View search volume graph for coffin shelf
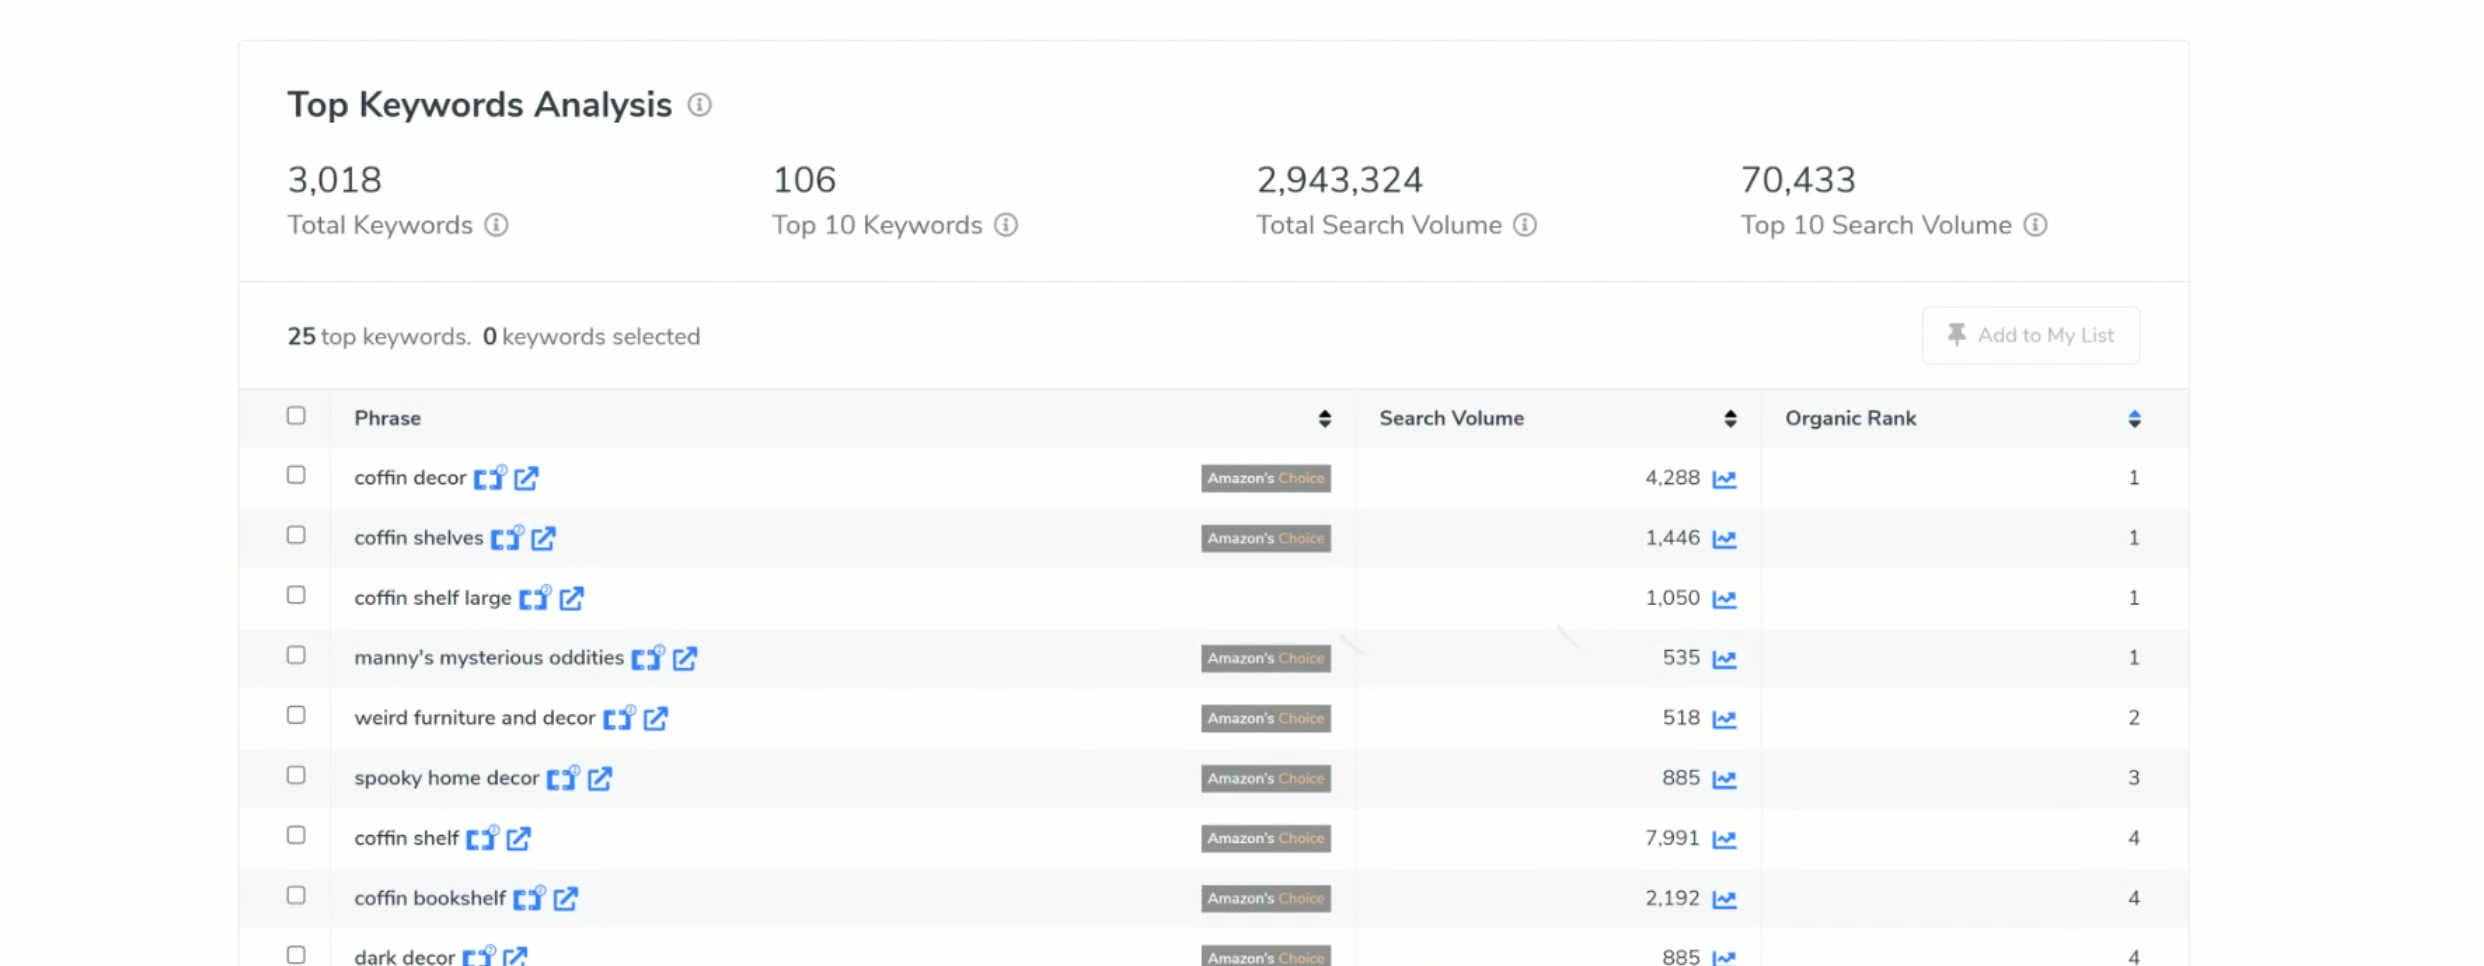Viewport: 2484px width, 966px height. coord(1723,839)
